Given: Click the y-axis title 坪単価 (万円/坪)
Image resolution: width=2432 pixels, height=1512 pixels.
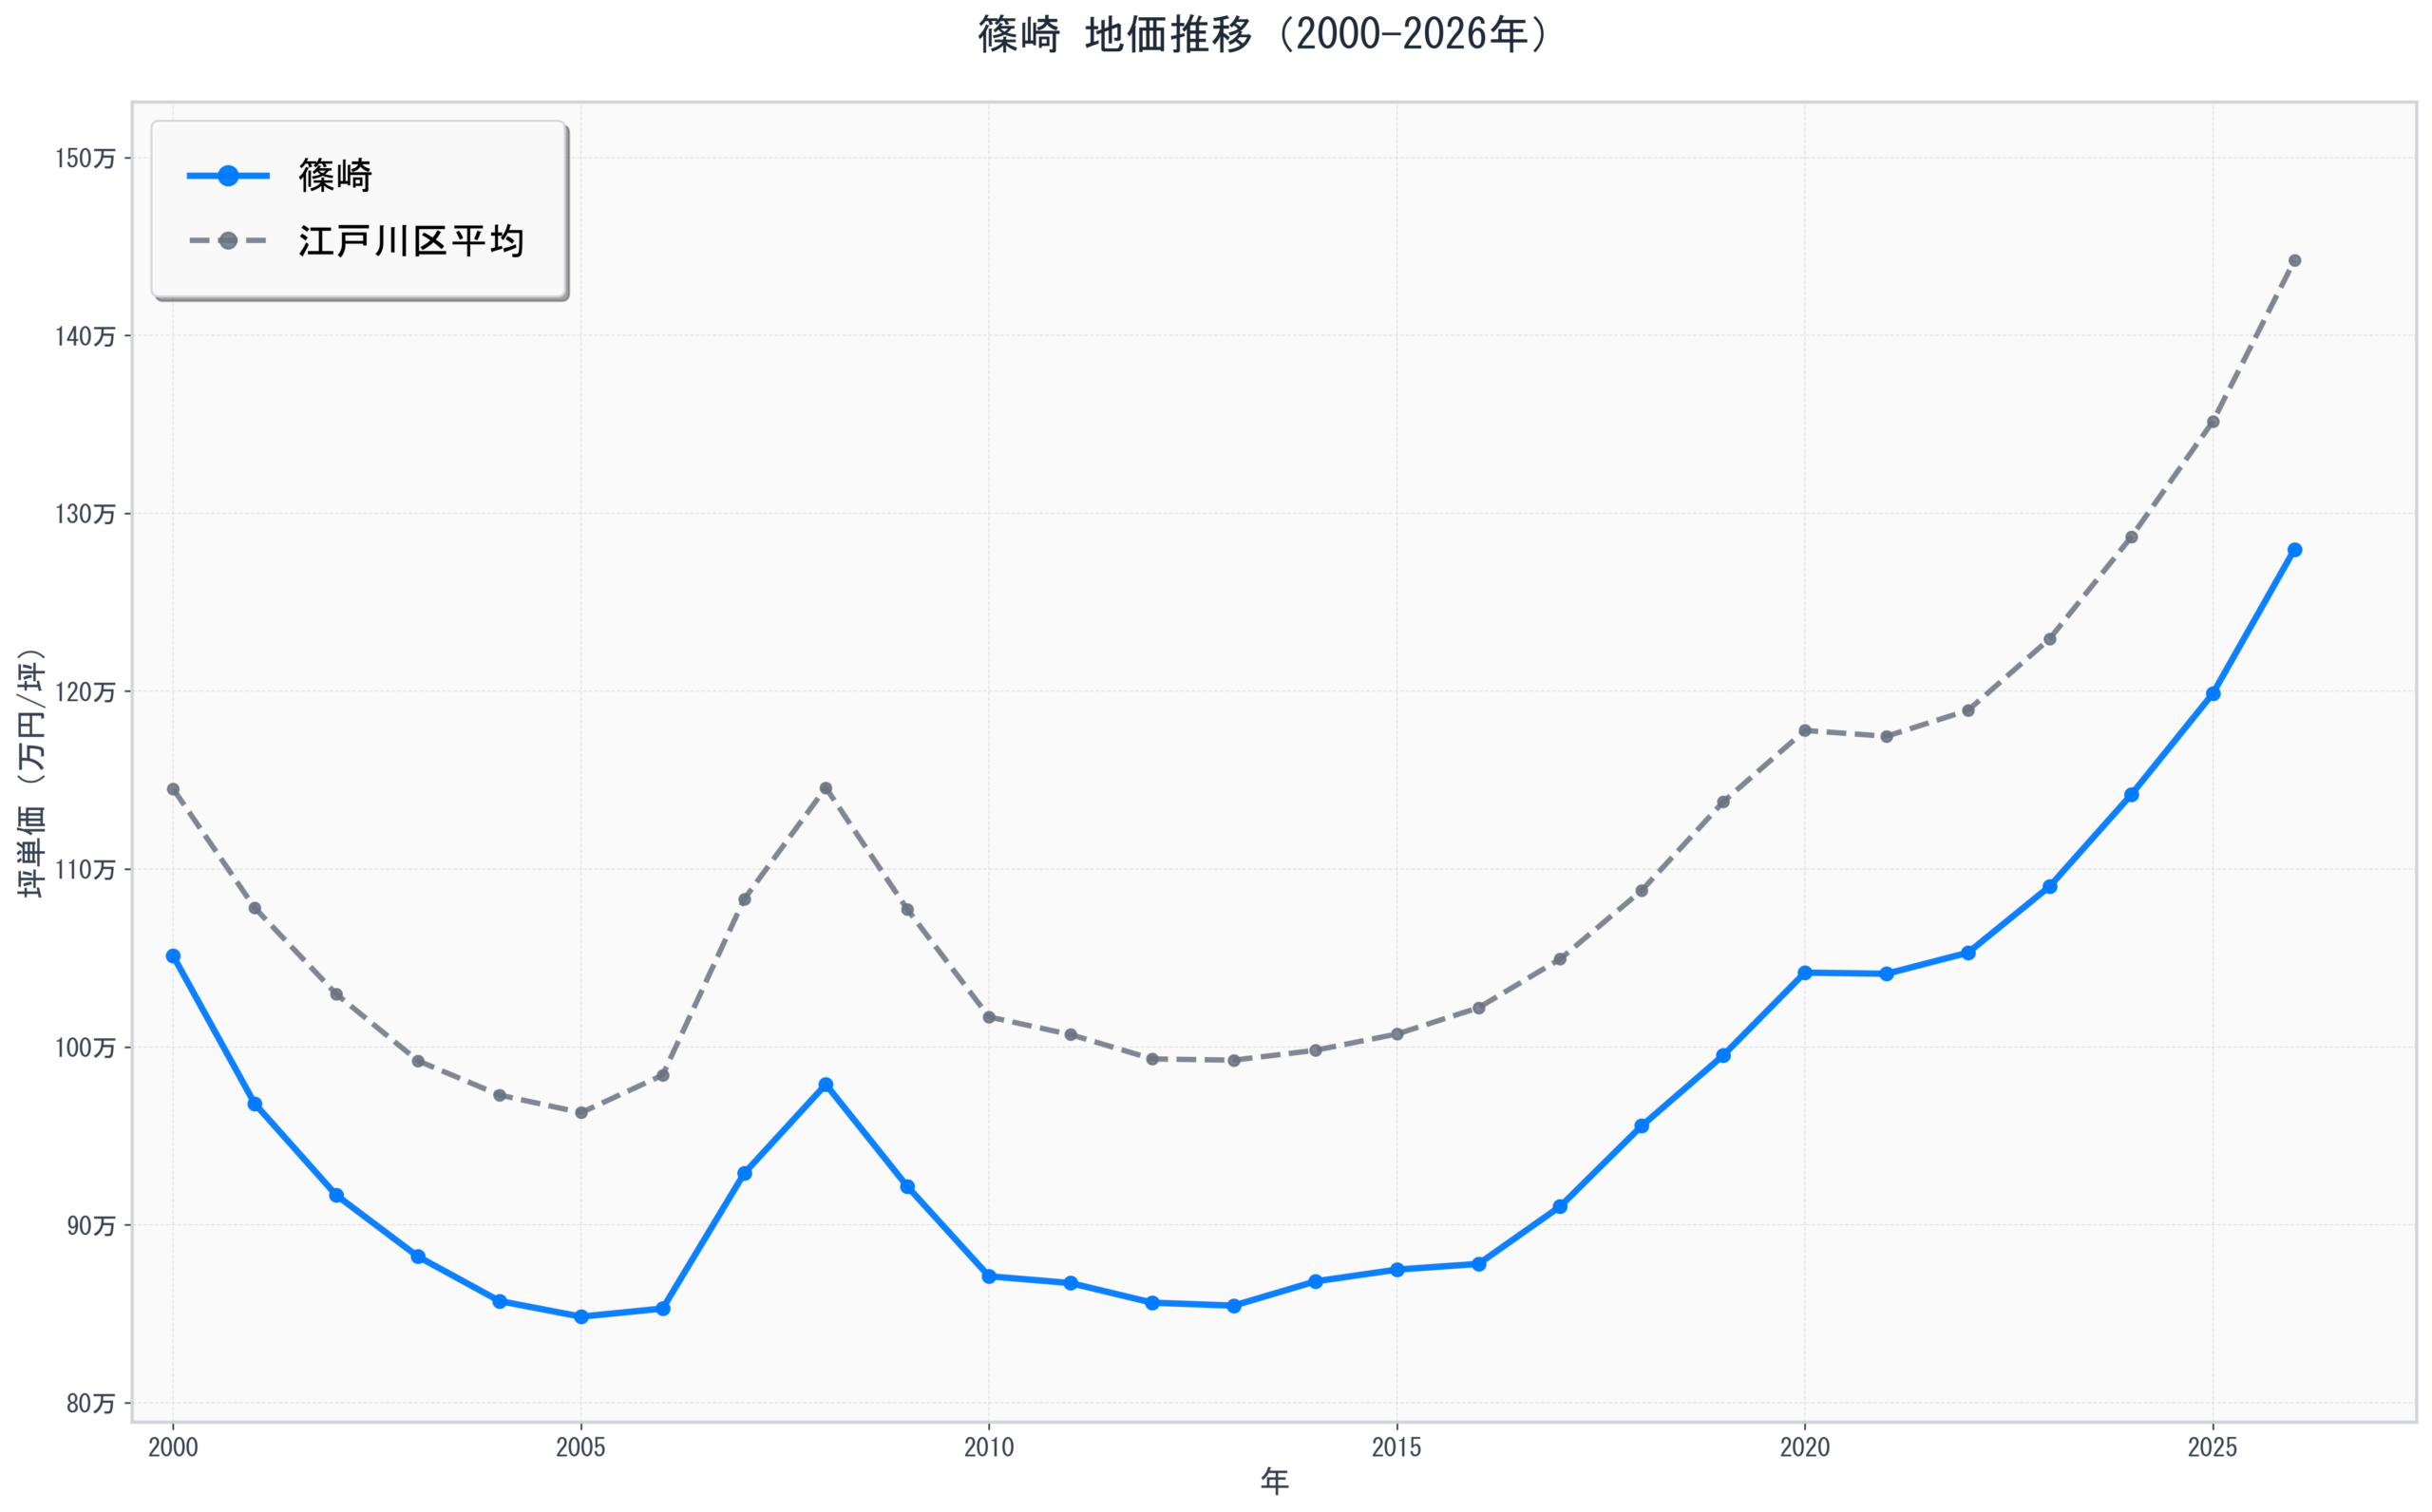Looking at the screenshot, I should (x=31, y=772).
